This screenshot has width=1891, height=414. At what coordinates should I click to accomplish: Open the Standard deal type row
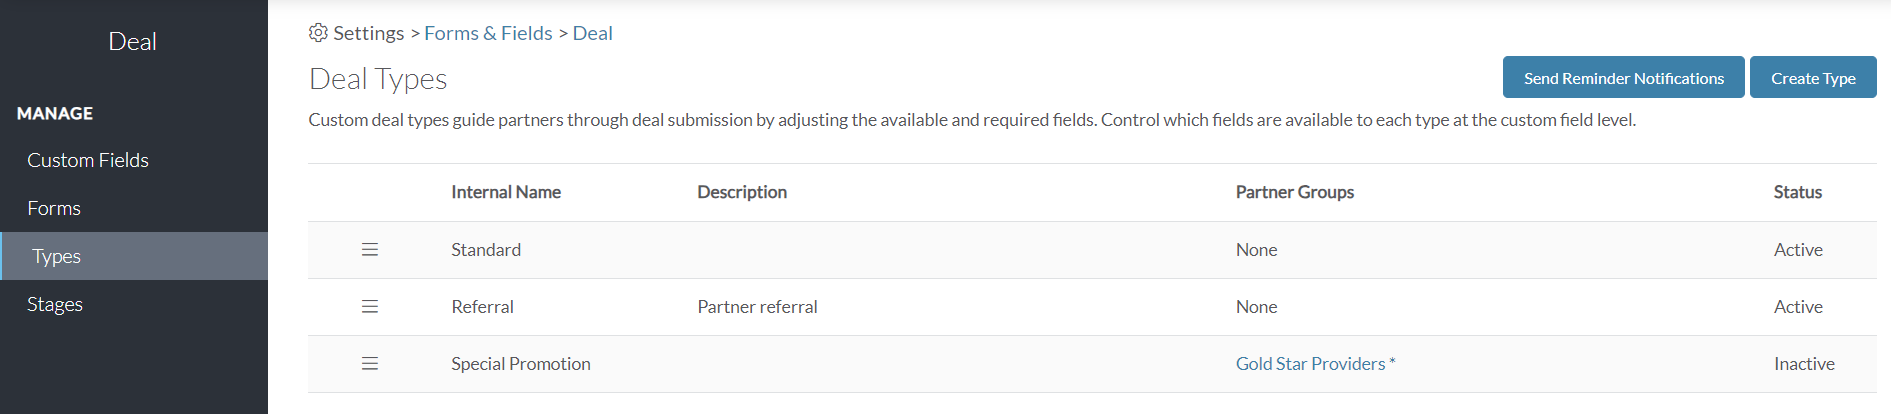[1092, 250]
